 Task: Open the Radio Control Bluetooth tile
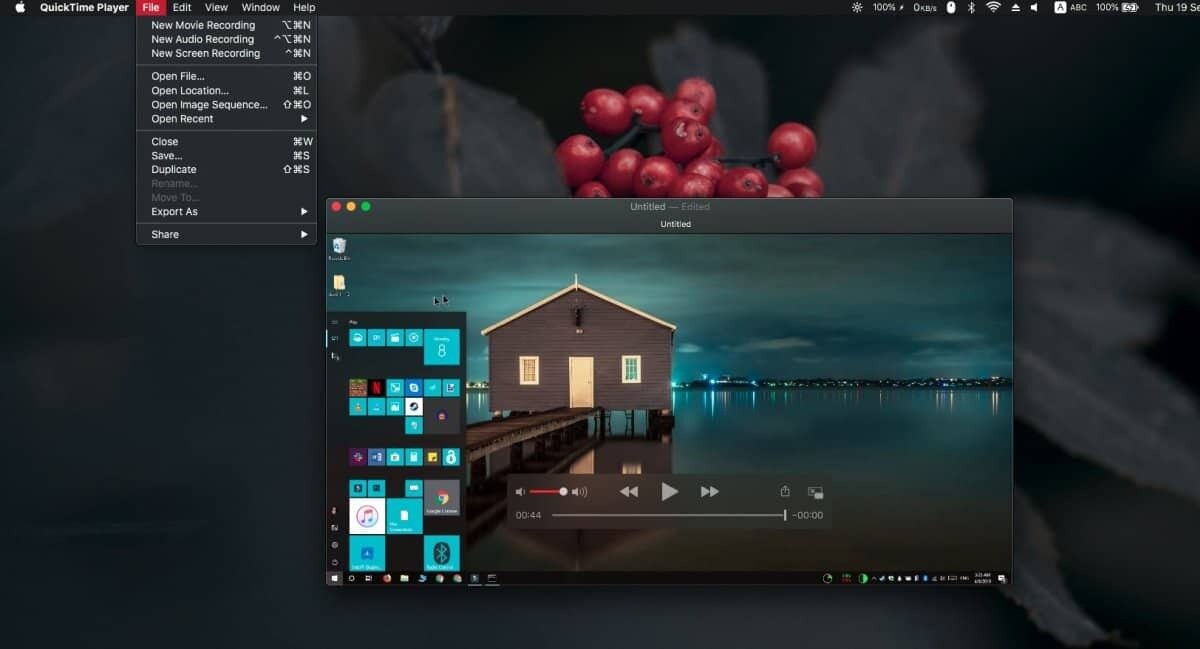[x=441, y=552]
